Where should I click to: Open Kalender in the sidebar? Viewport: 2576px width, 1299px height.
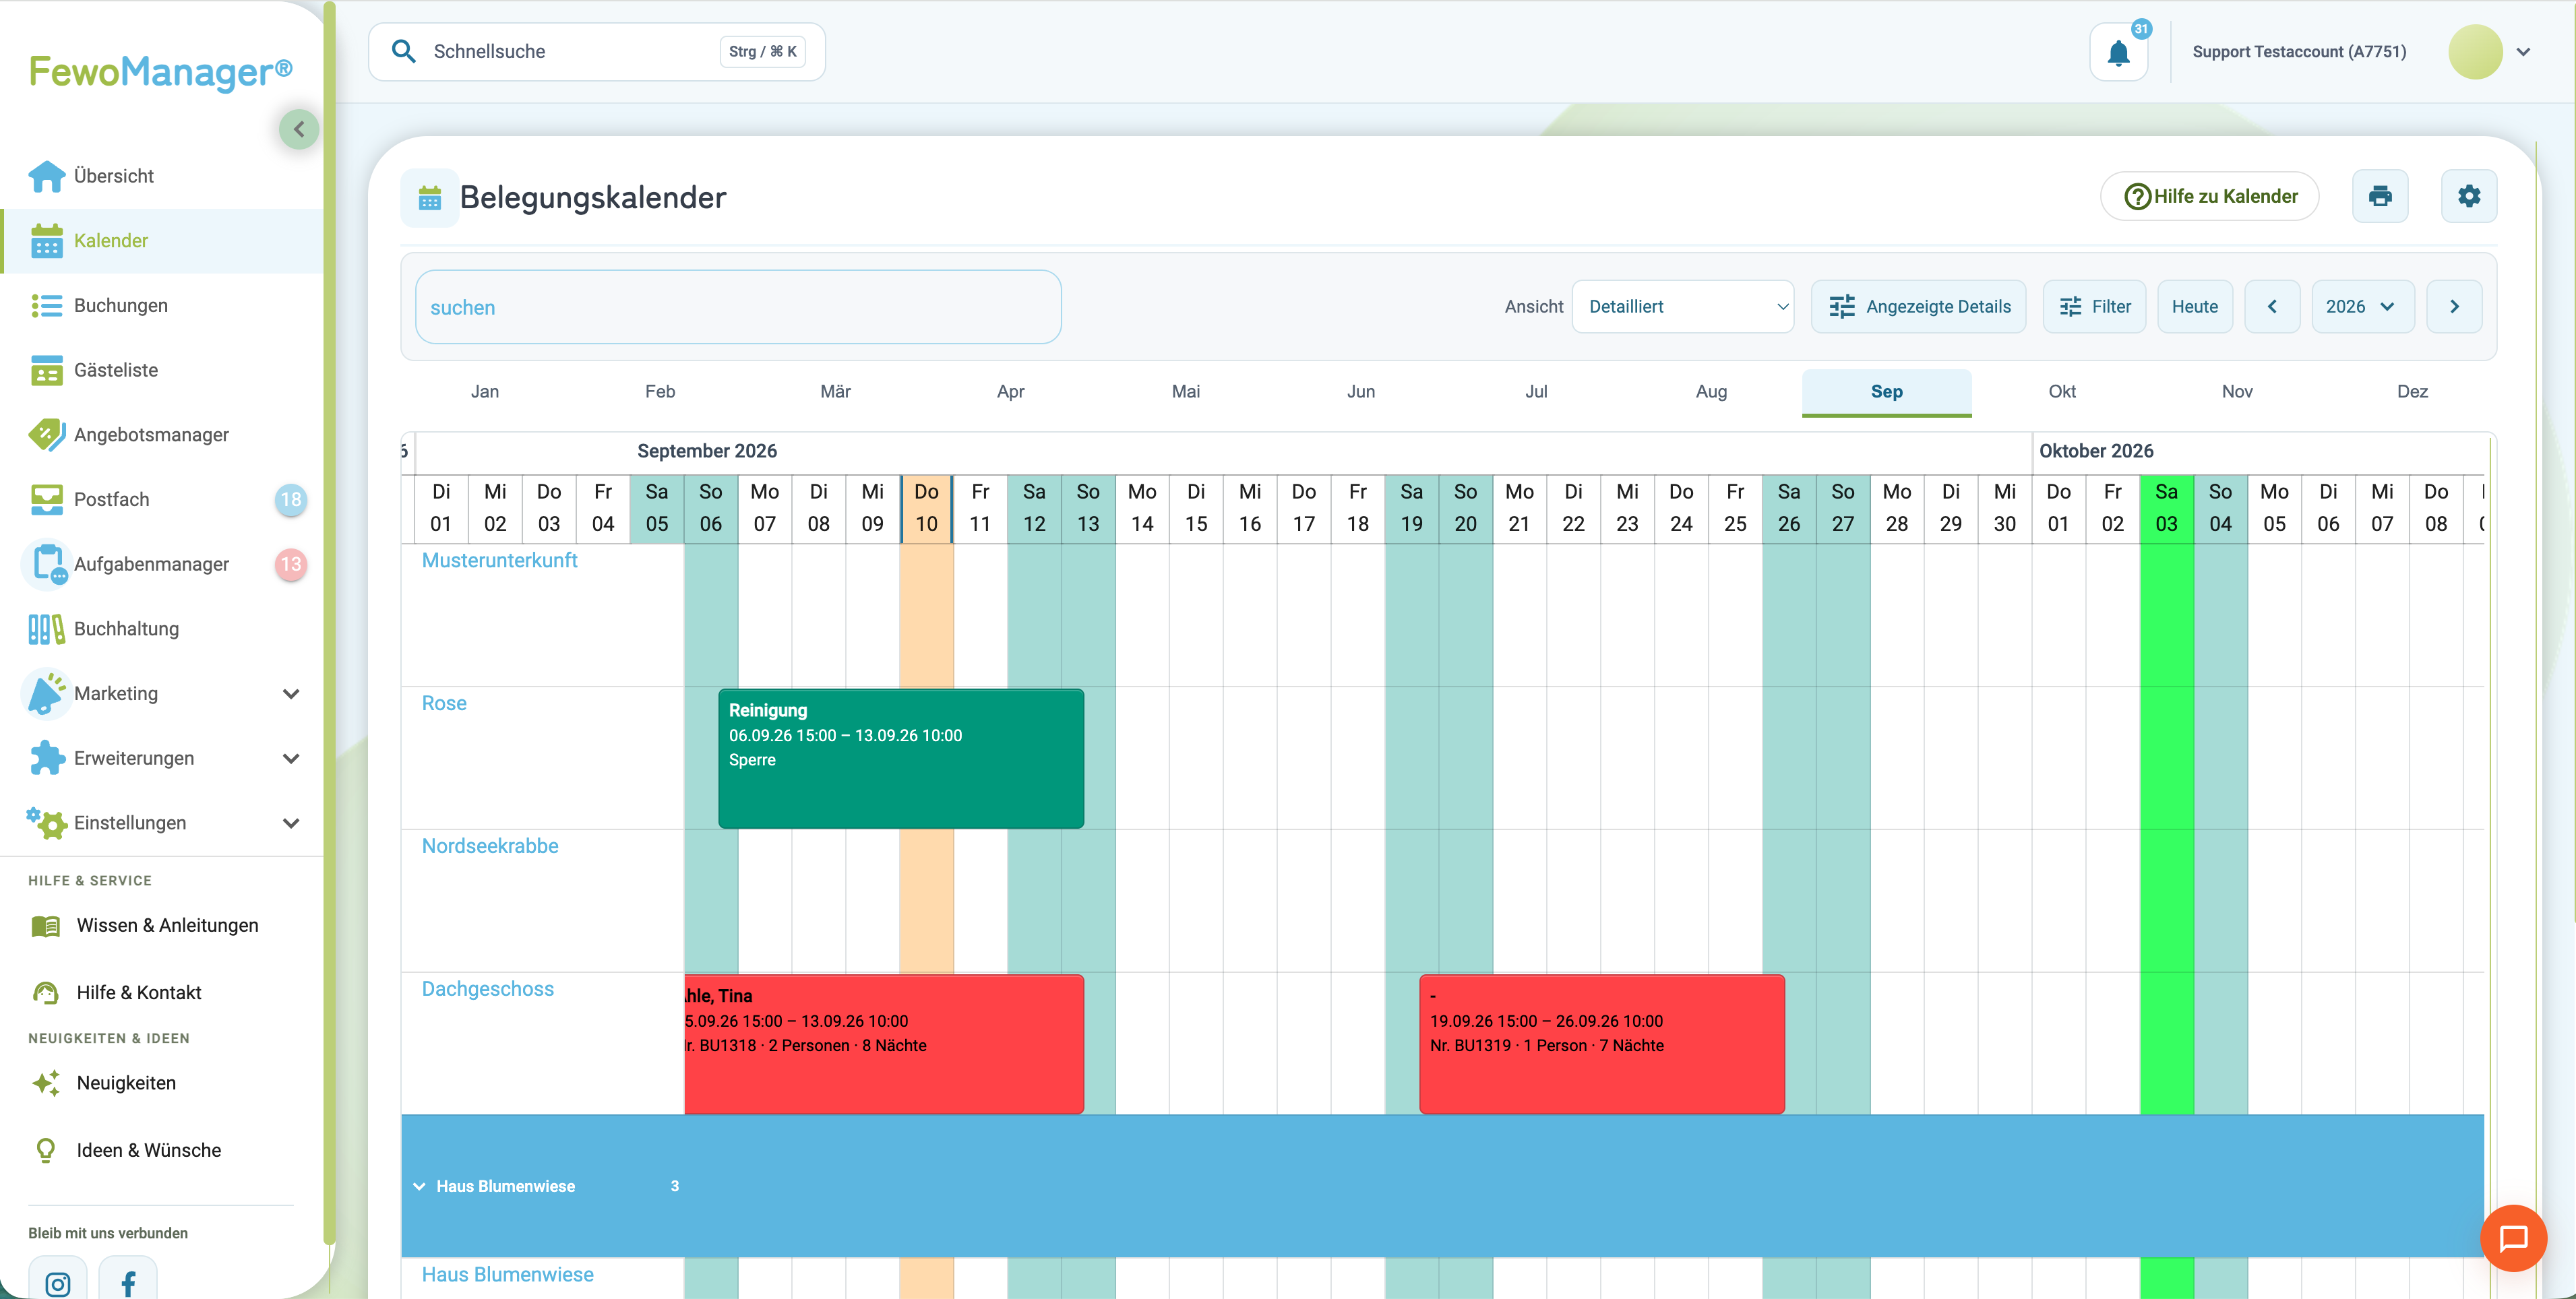coord(163,241)
